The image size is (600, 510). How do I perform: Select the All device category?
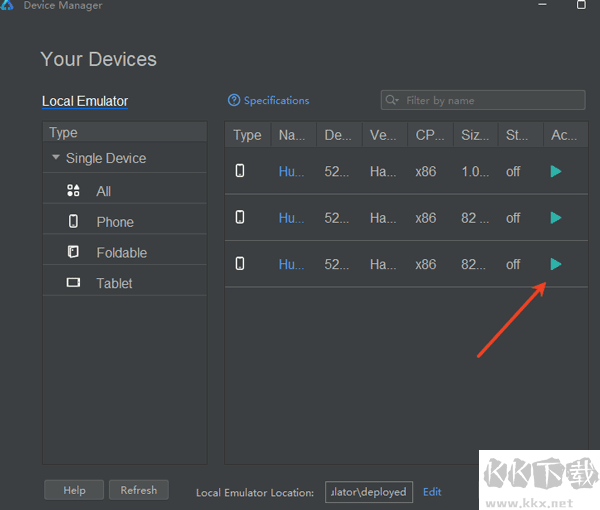[103, 191]
